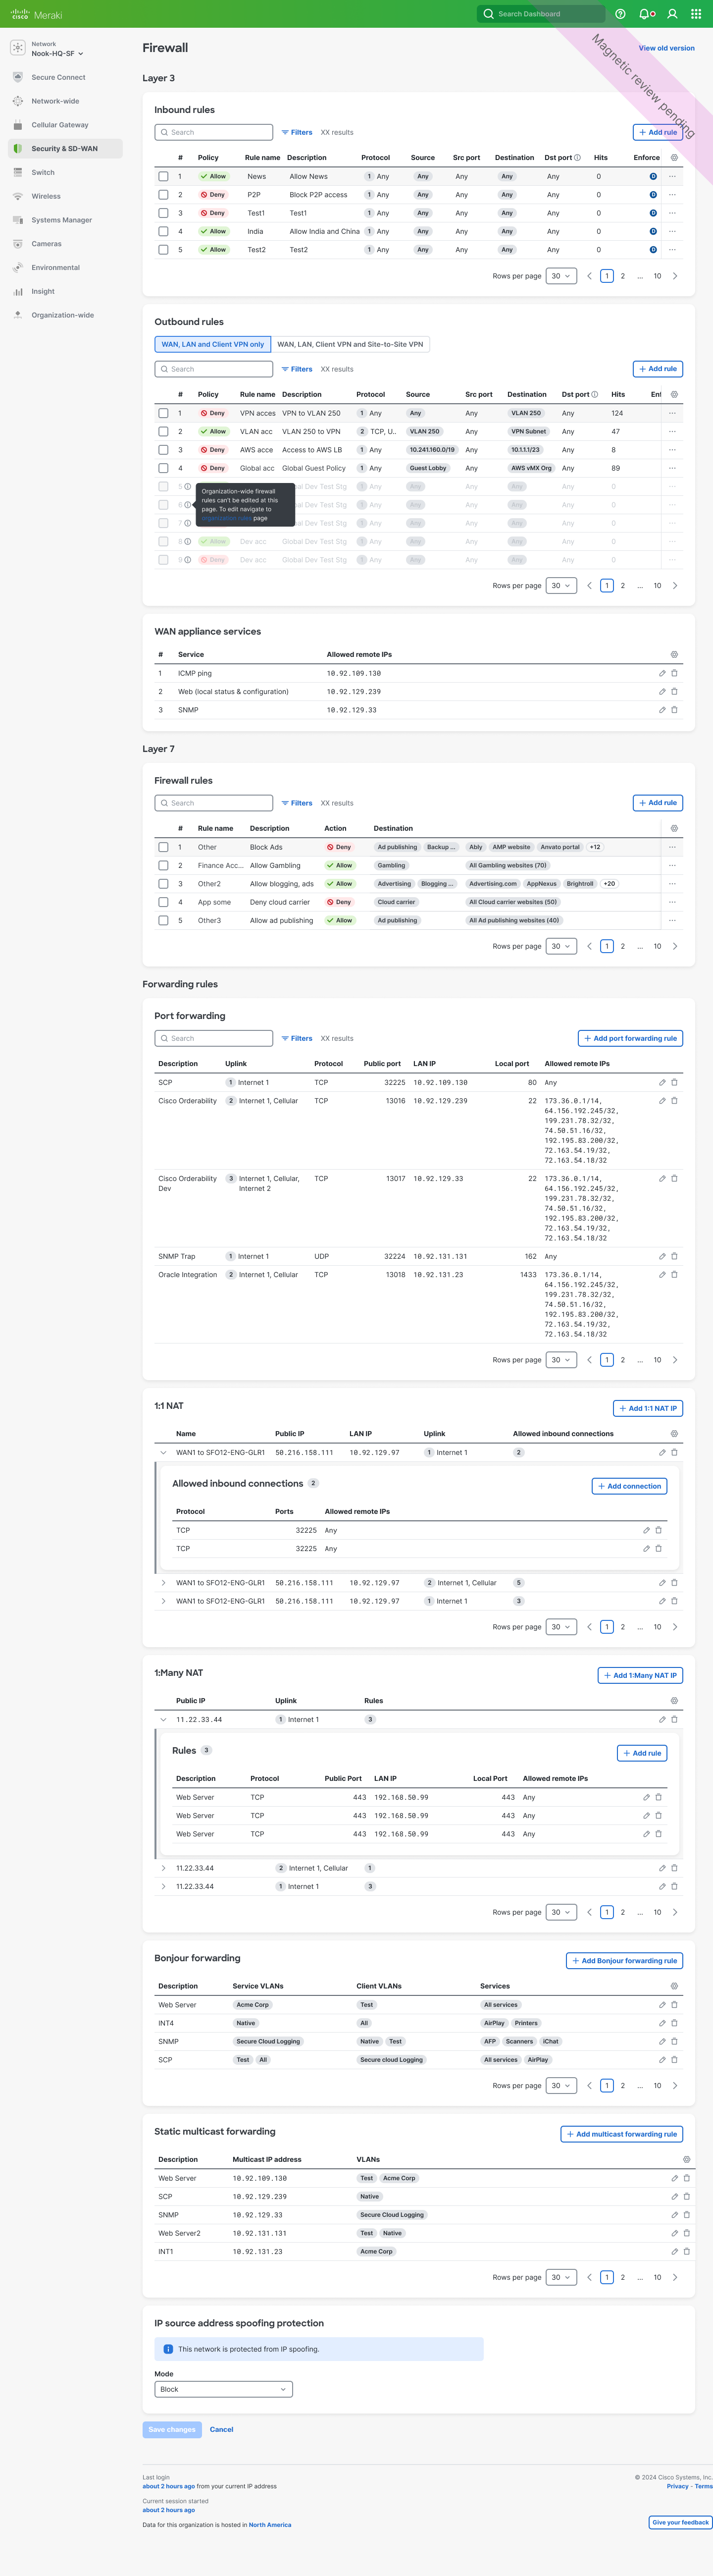713x2576 pixels.
Task: Click the Port forwarding search field
Action: tap(214, 1039)
